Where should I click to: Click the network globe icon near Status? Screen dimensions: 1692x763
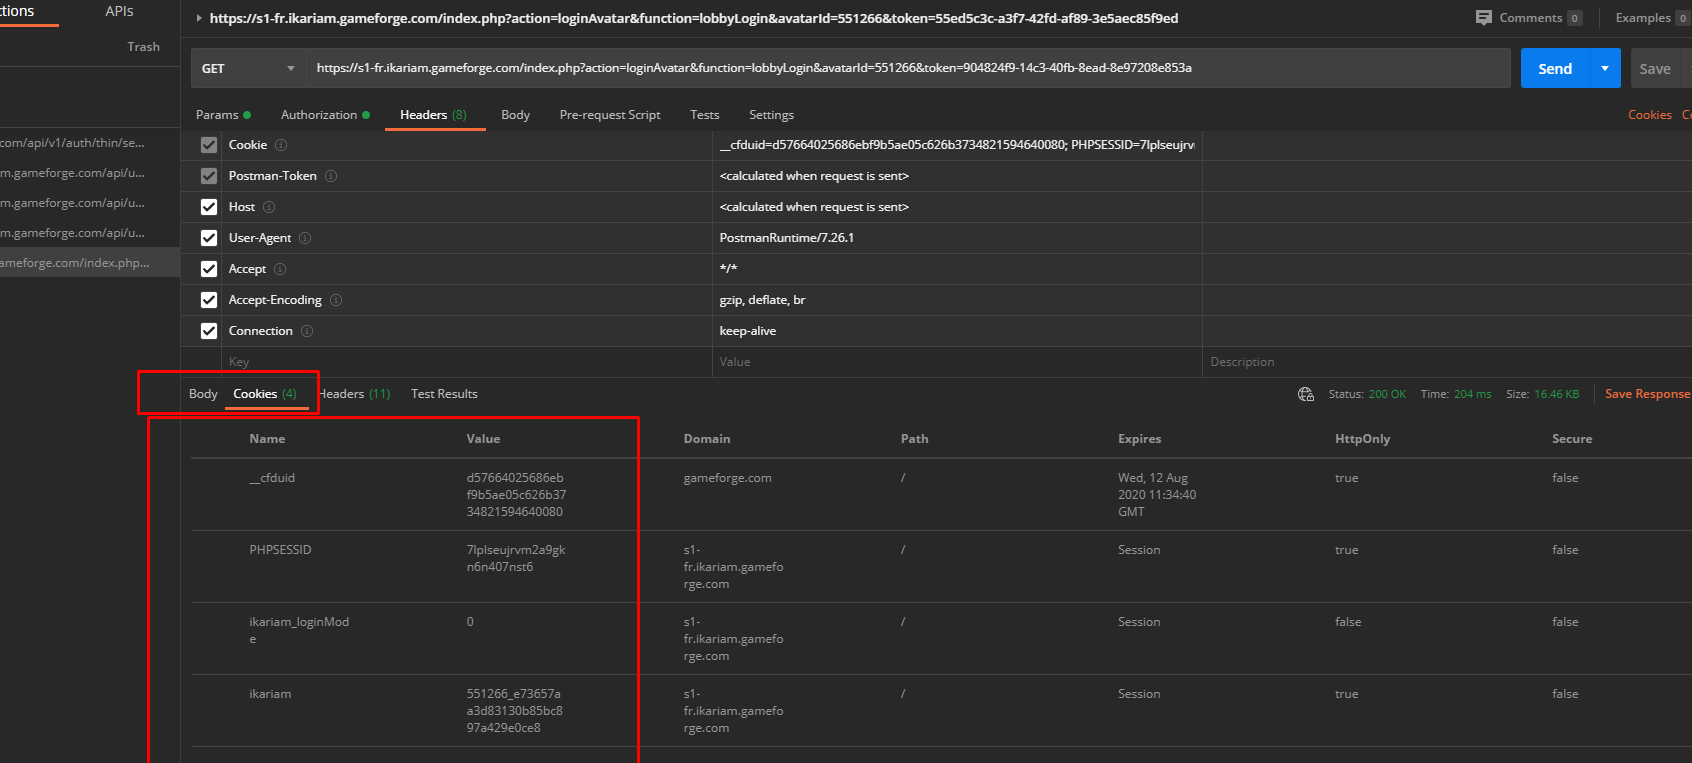pos(1306,394)
